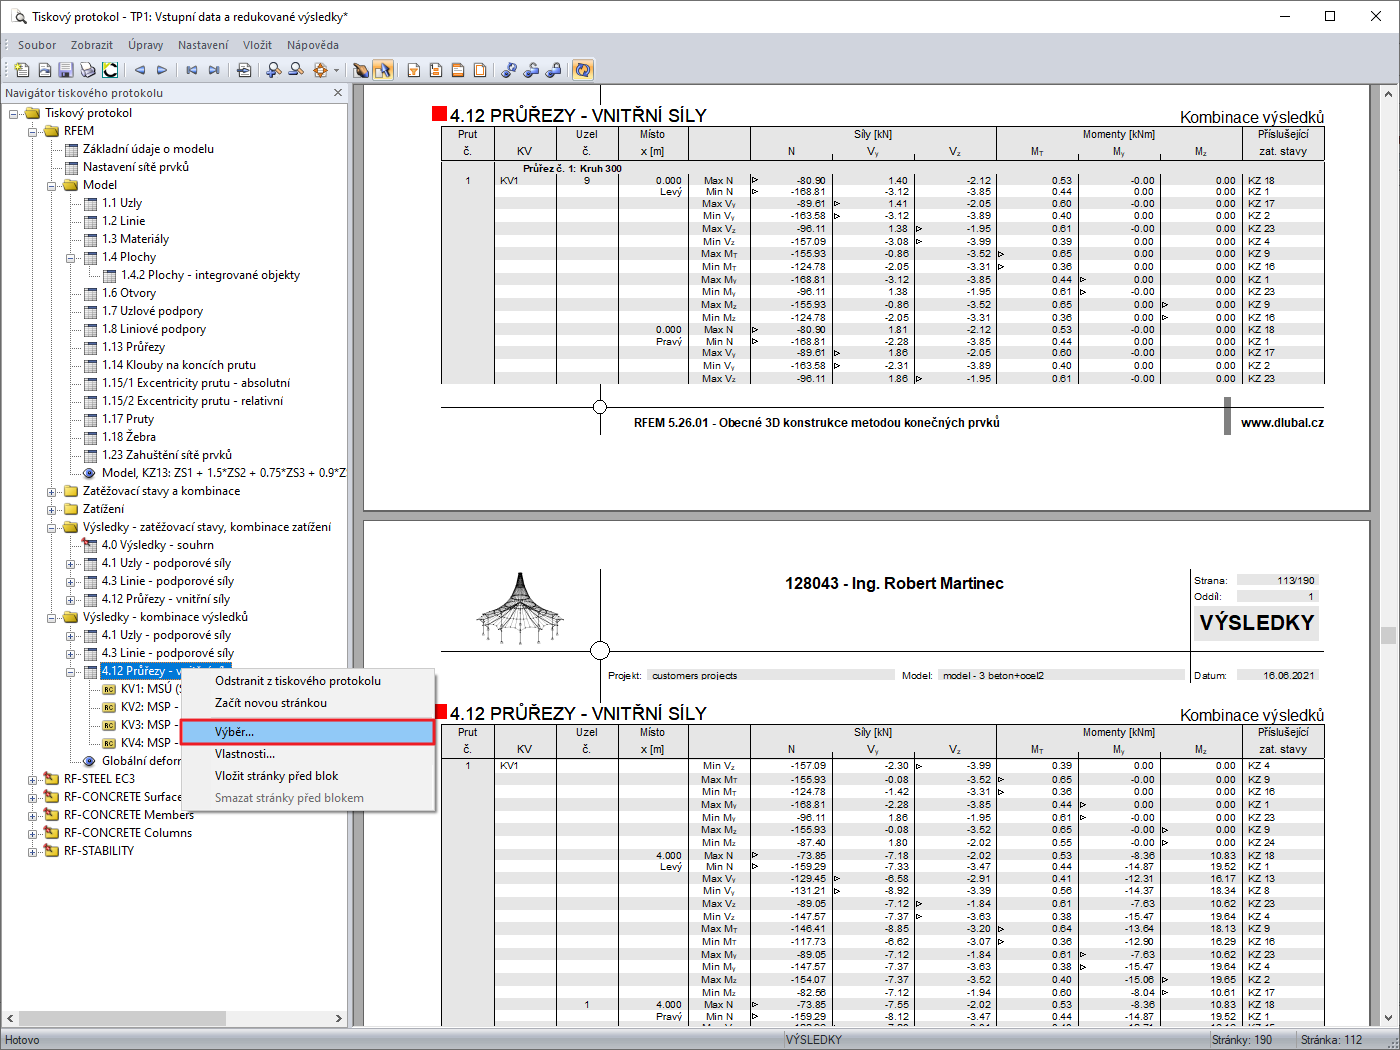
Task: Open the Zobrazit menu
Action: 92,45
